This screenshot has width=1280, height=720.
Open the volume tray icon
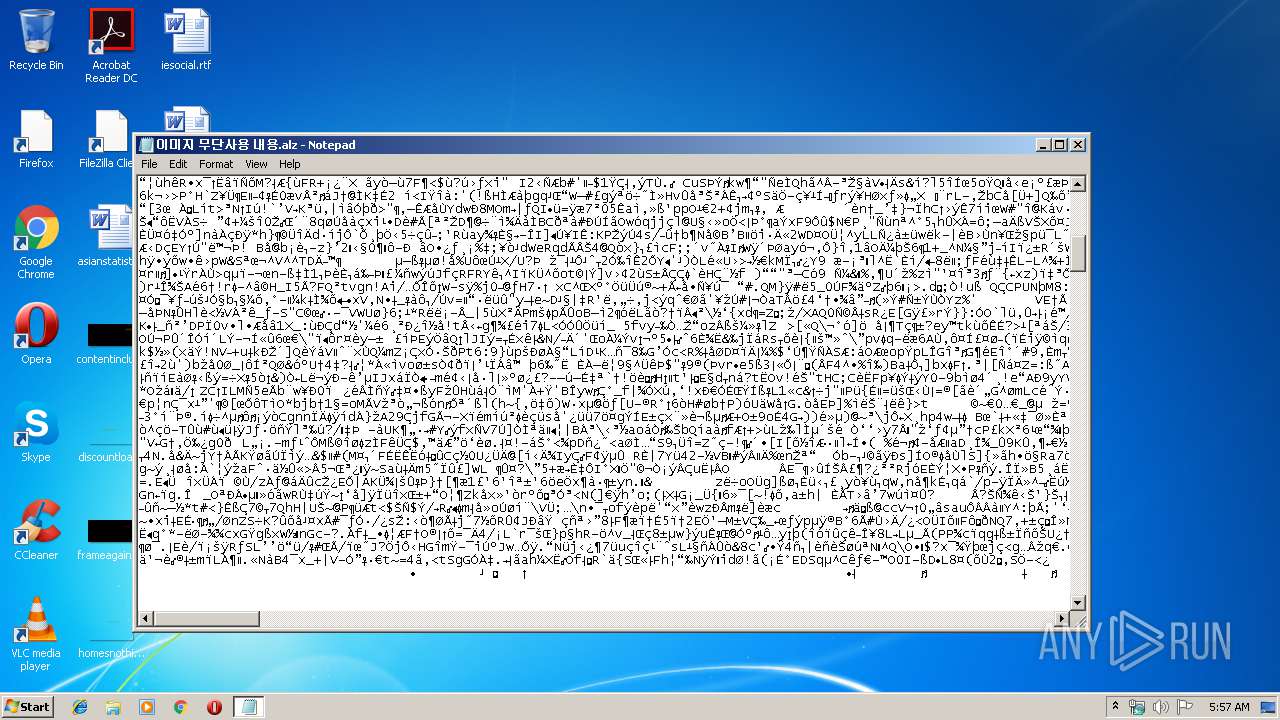coord(1160,707)
